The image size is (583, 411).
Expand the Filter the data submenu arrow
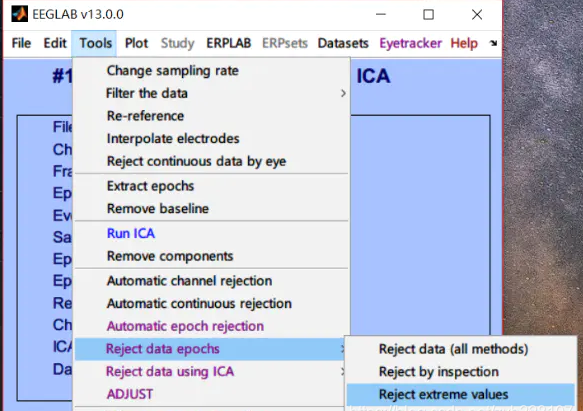(x=343, y=93)
